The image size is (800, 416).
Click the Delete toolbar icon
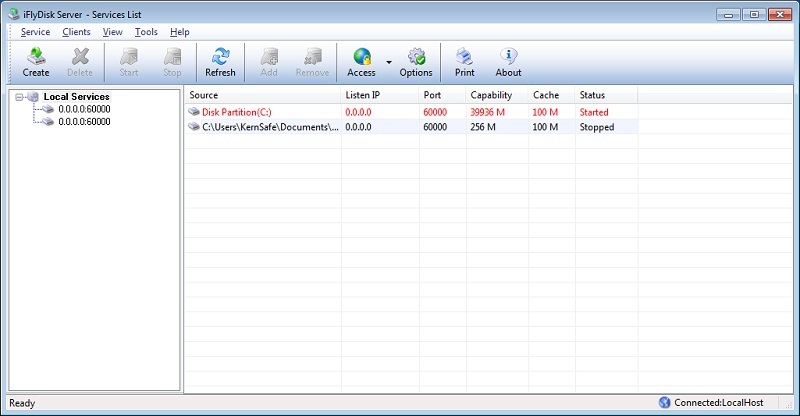click(x=80, y=62)
